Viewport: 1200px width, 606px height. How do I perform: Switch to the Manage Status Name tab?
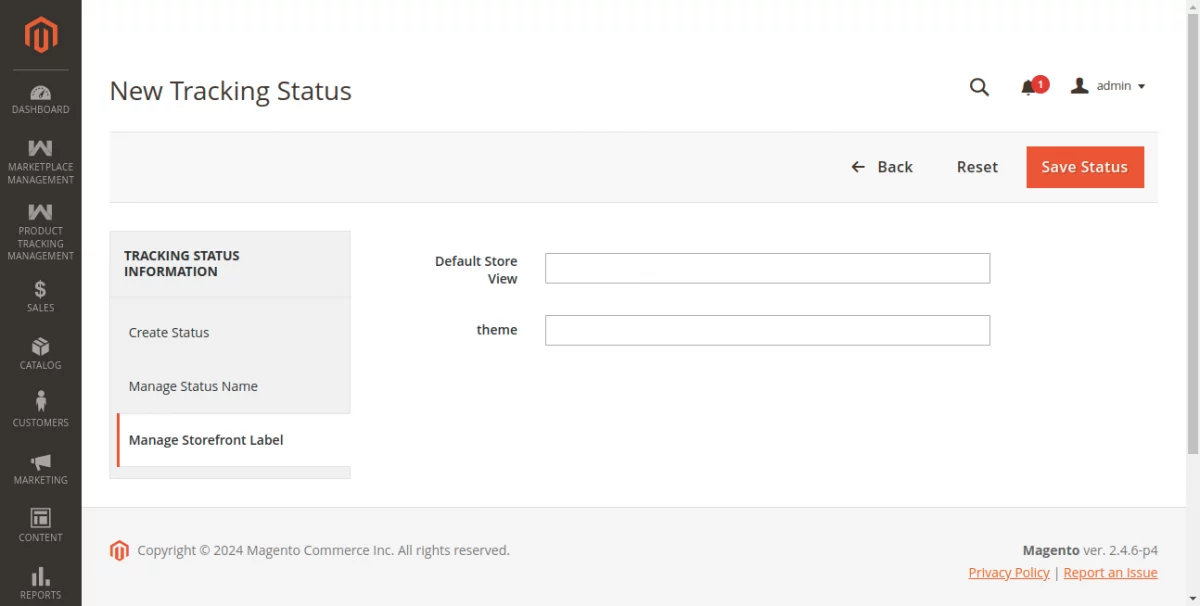pos(193,386)
